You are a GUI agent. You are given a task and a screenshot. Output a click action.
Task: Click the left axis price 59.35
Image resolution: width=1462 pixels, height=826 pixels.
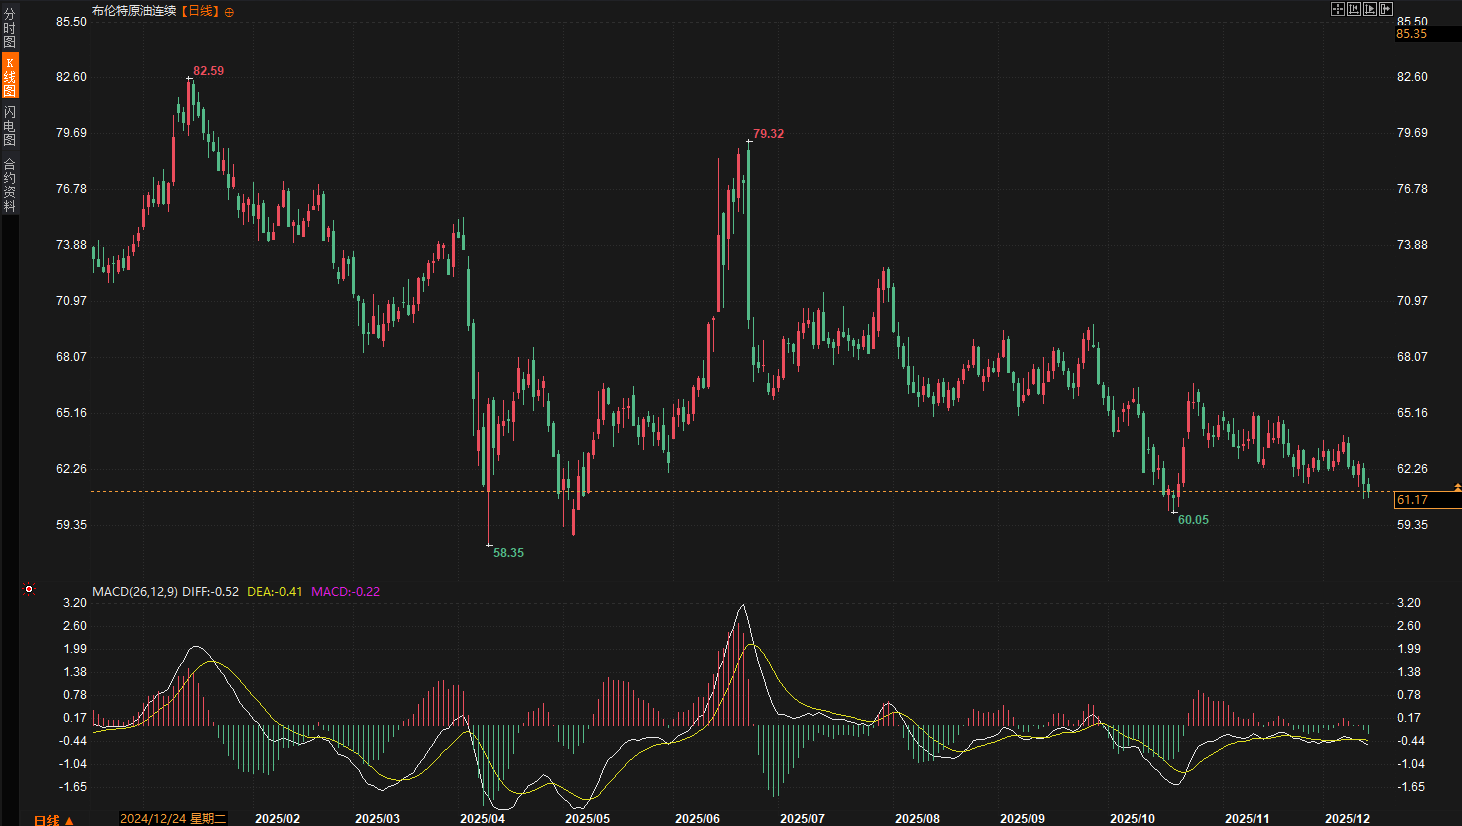coord(71,525)
